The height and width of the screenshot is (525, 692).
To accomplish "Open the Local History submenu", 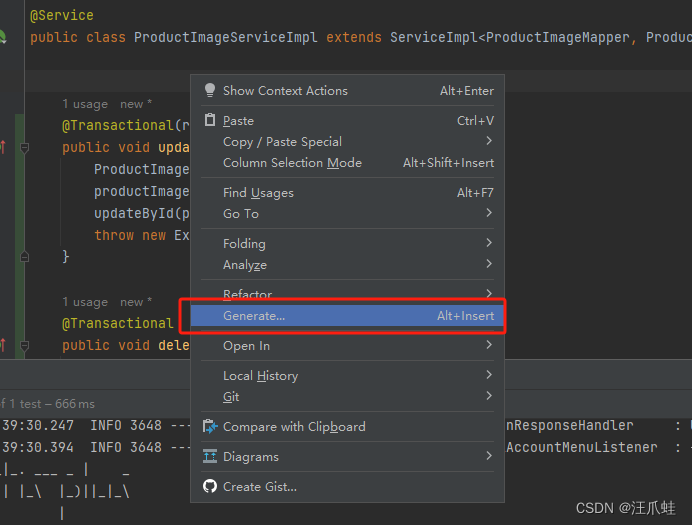I will [x=347, y=375].
